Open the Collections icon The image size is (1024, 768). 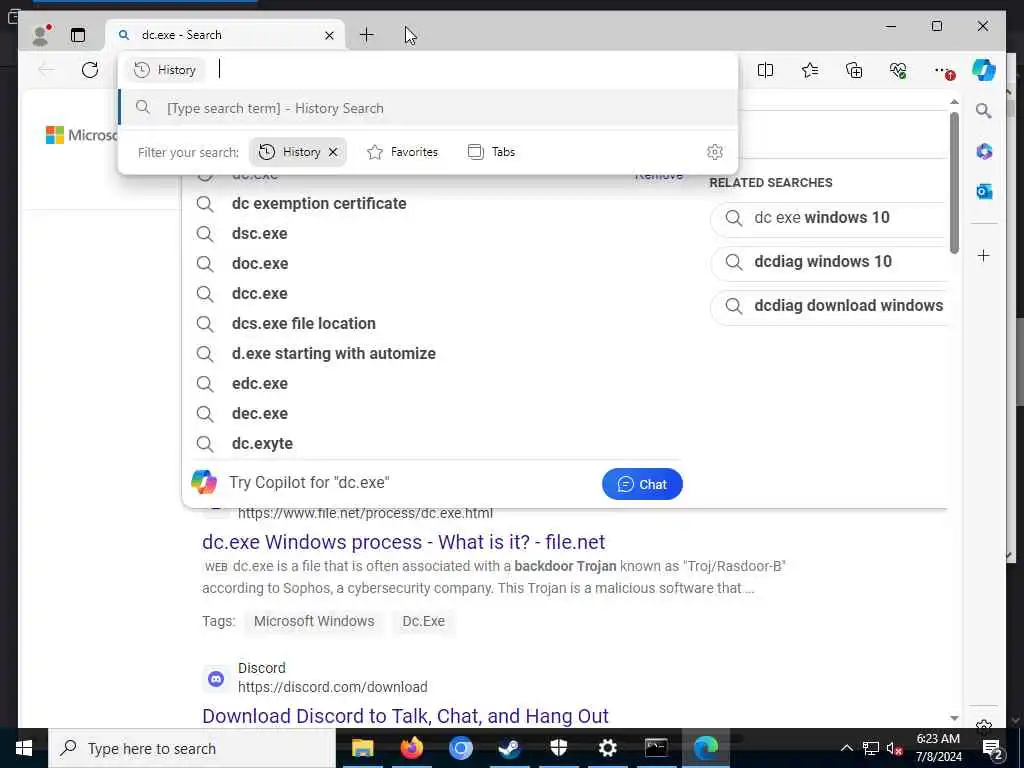(x=854, y=70)
